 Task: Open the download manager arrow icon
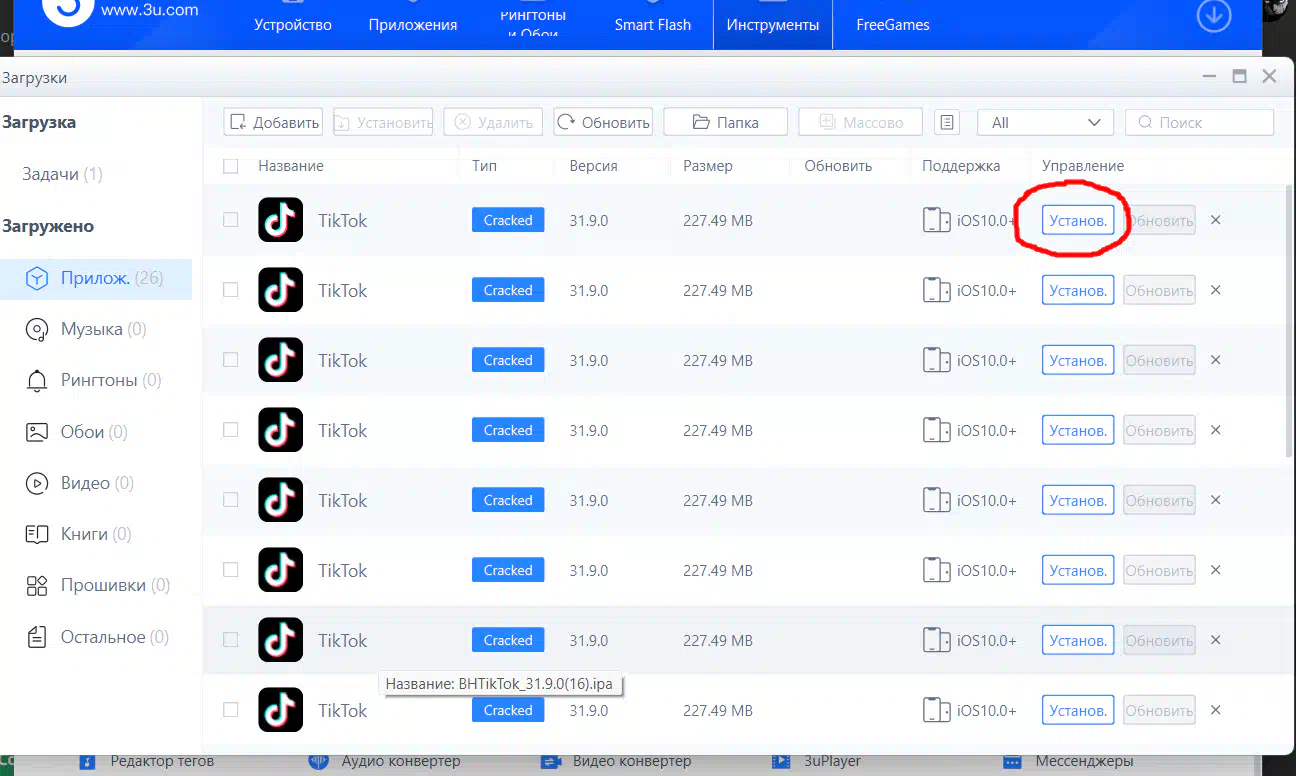1213,16
